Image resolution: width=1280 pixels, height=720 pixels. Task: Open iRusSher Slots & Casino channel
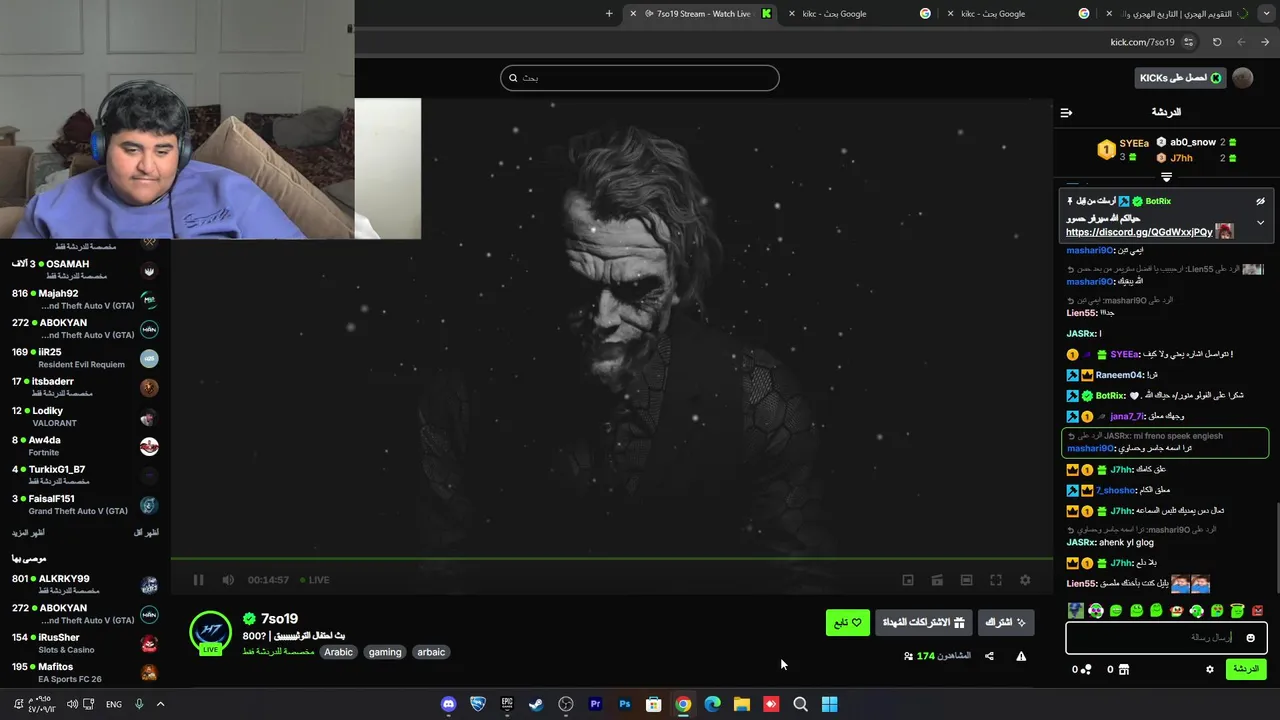tap(85, 643)
